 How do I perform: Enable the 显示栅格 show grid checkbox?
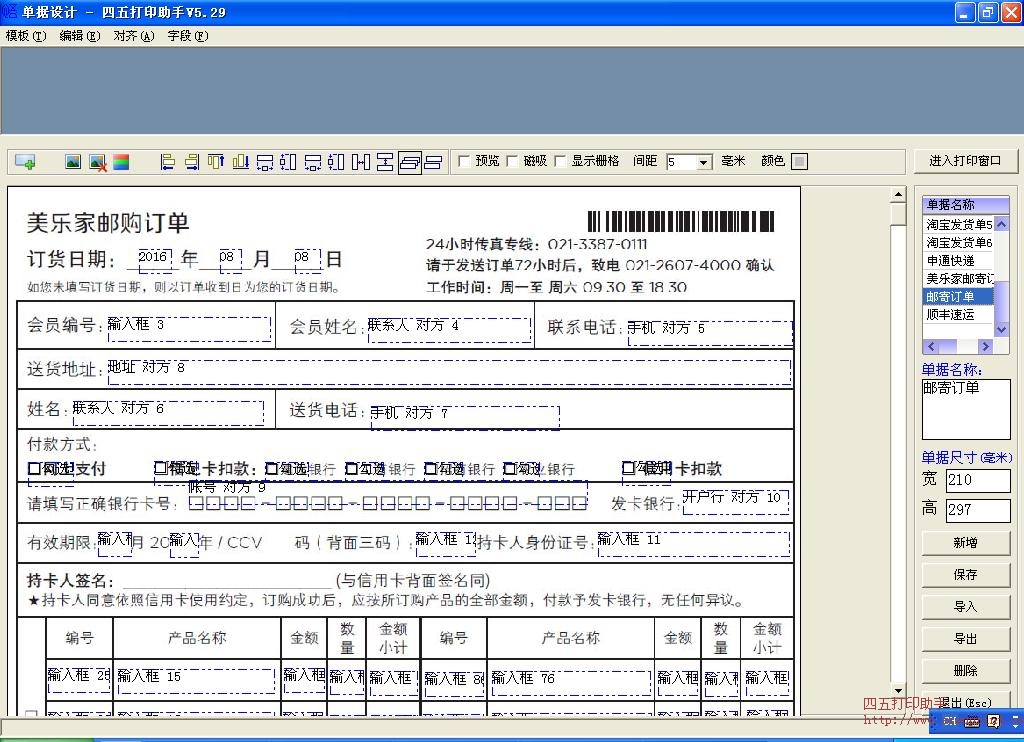559,161
